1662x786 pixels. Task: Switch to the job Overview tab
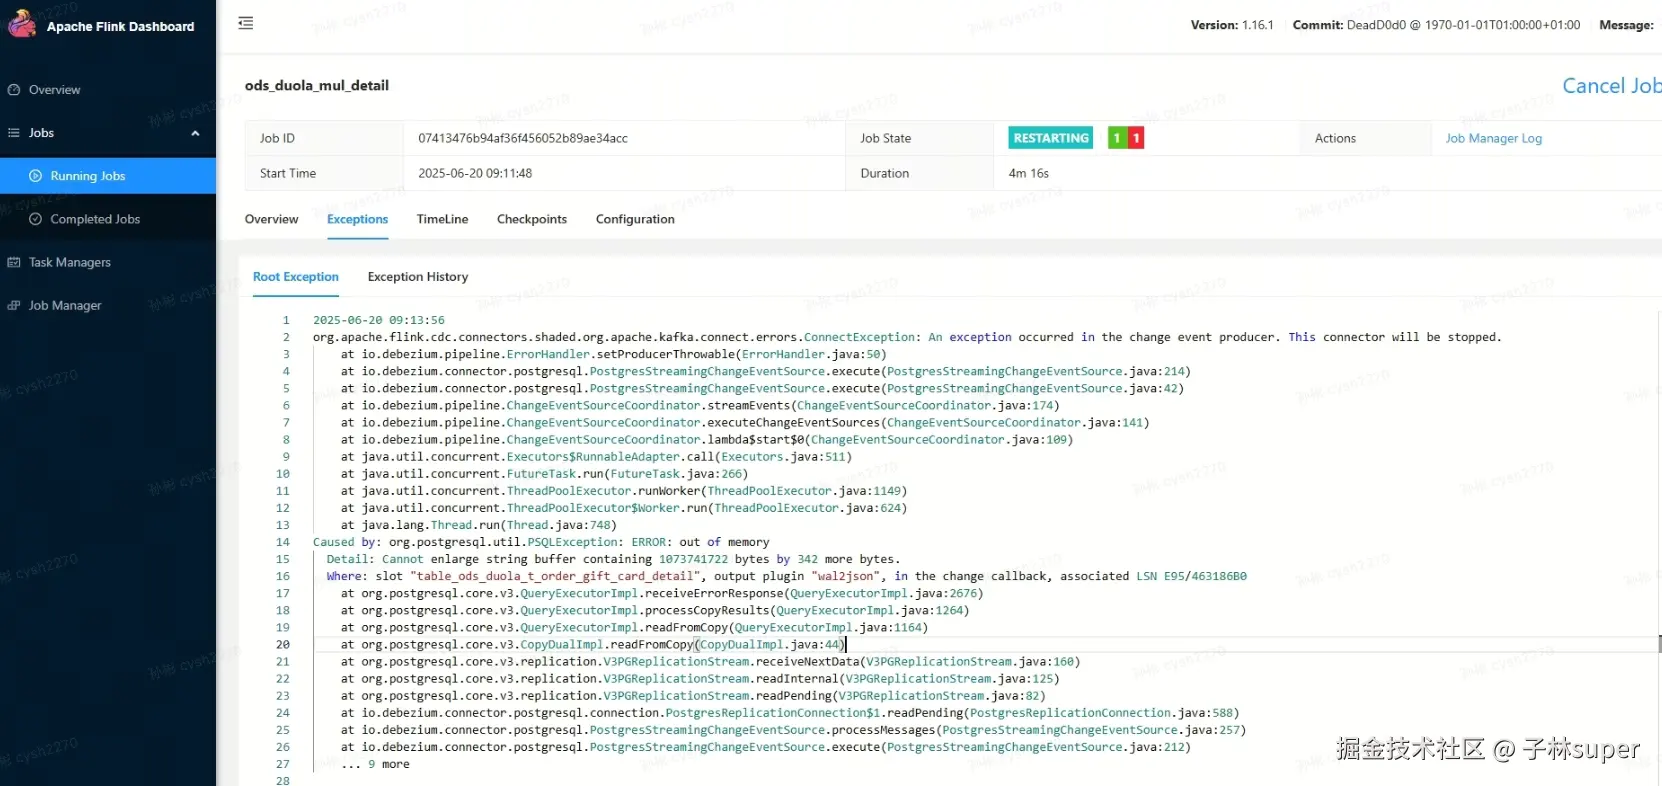point(271,219)
